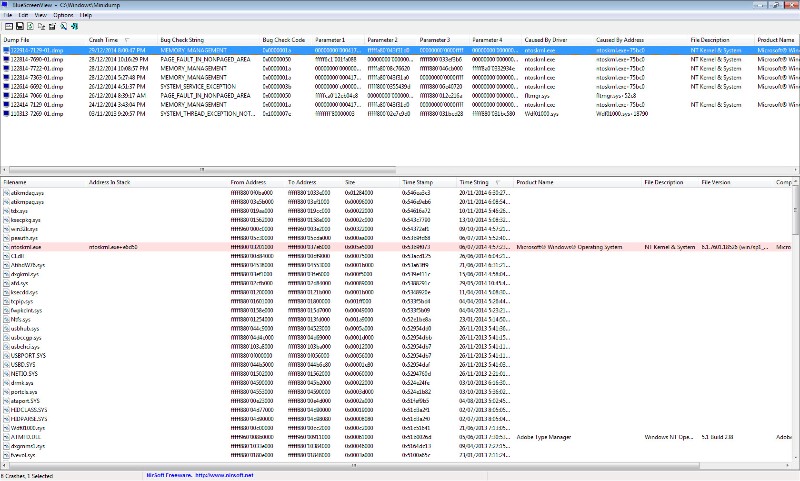Click the upper pane horizontal scrollbar
The width and height of the screenshot is (800, 481).
pos(300,171)
